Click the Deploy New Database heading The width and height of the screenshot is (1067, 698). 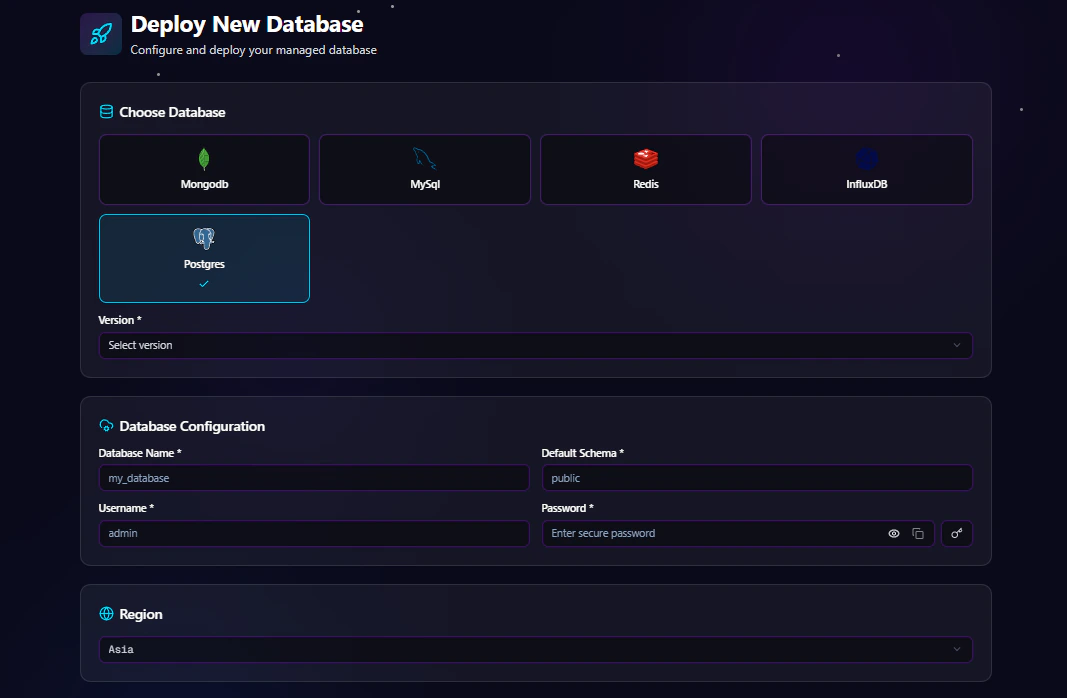pos(247,24)
